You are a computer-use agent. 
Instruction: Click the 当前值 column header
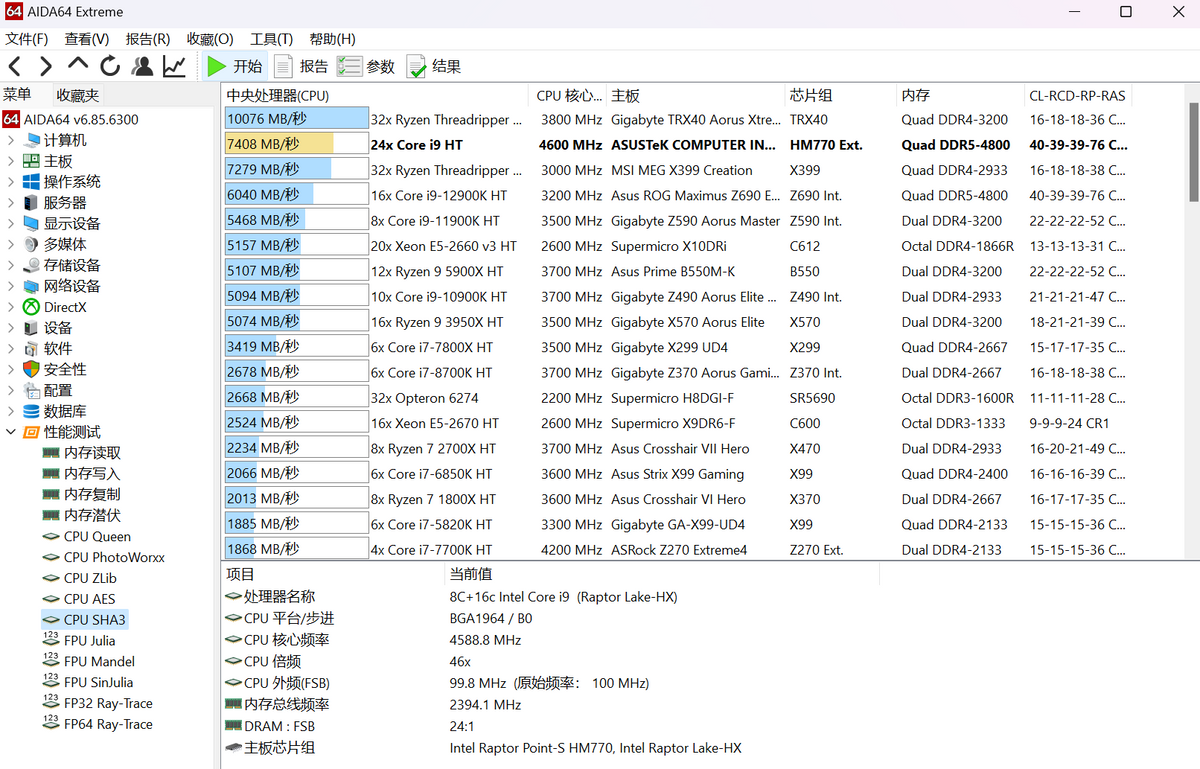click(x=662, y=574)
